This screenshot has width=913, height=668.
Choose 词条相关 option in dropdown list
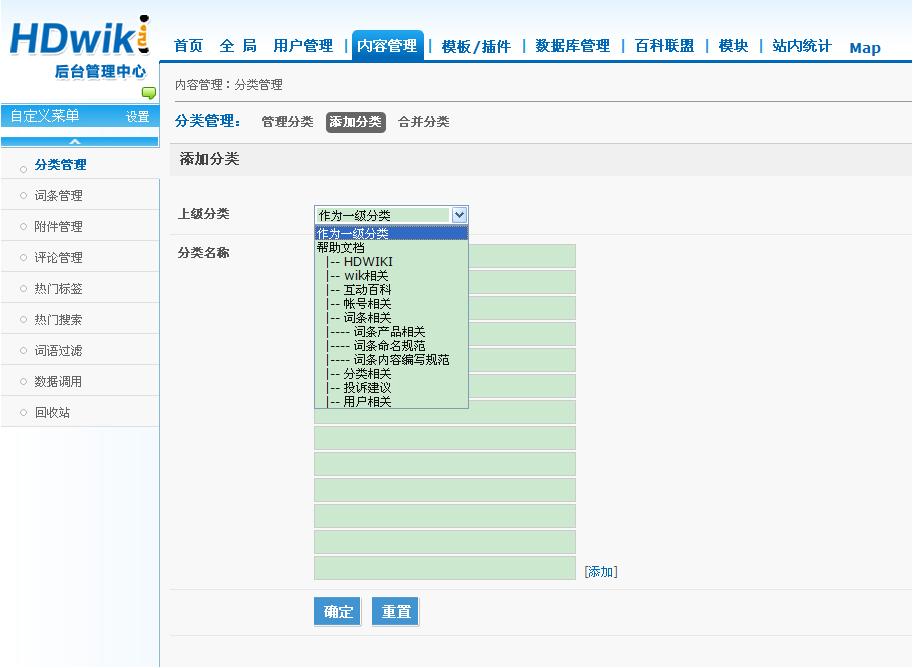(x=391, y=317)
